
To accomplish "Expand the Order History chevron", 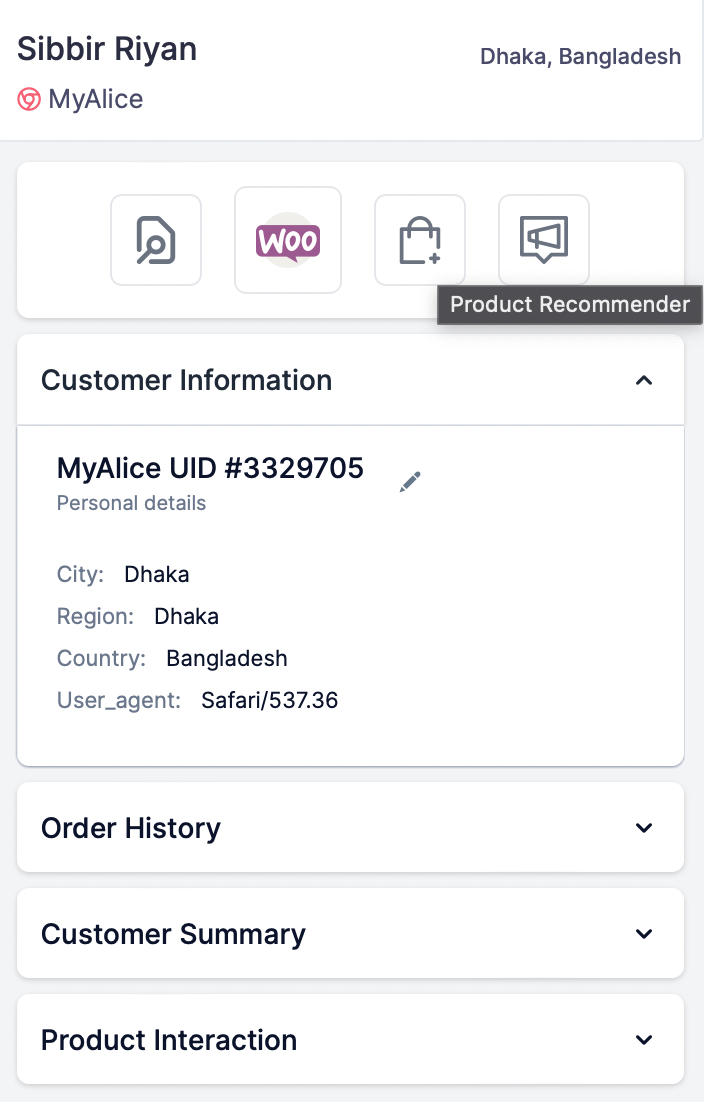I will point(644,828).
